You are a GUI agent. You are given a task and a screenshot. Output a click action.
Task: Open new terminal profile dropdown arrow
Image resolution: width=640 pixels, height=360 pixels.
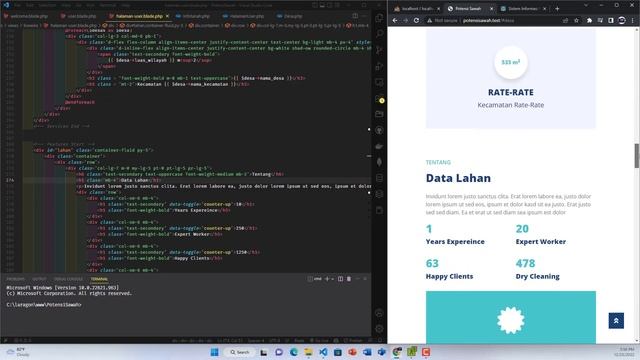(x=333, y=279)
